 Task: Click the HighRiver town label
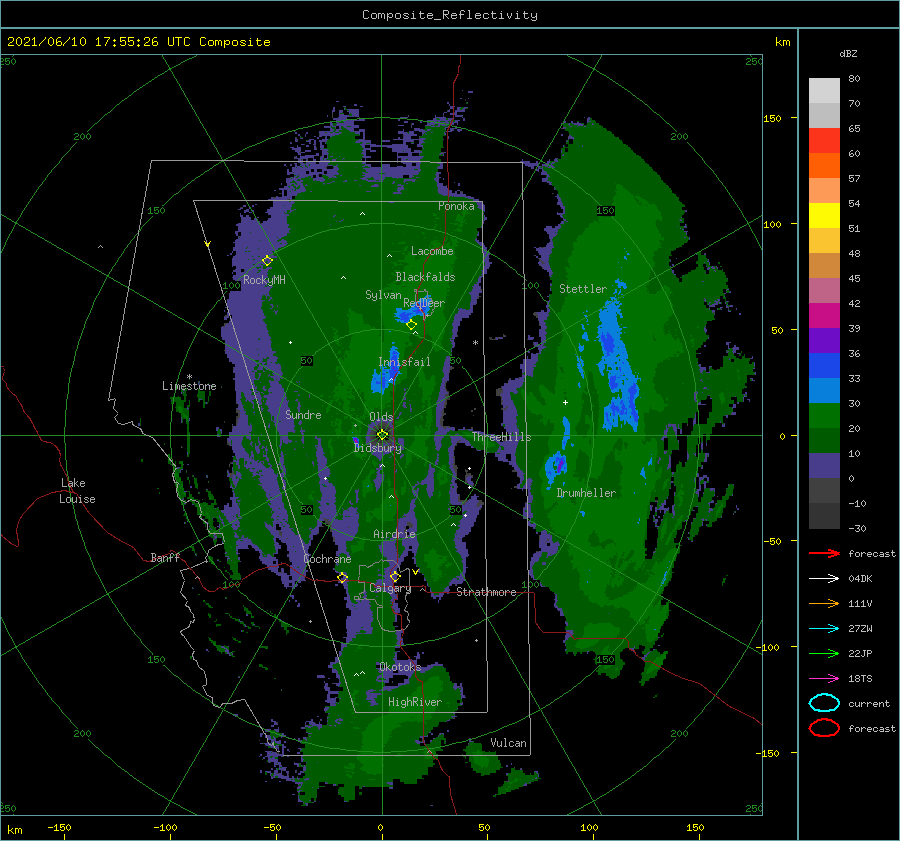414,702
